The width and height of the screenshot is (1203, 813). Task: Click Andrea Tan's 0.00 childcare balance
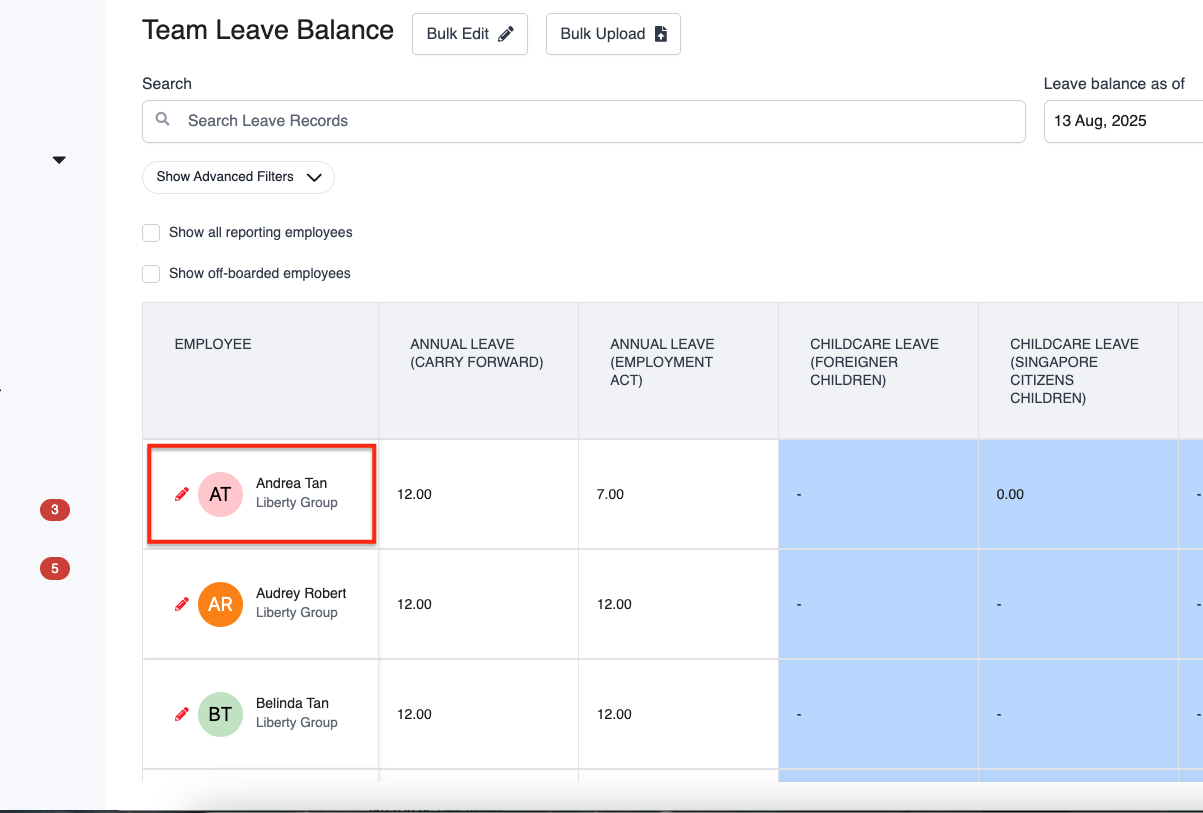[x=1010, y=495]
